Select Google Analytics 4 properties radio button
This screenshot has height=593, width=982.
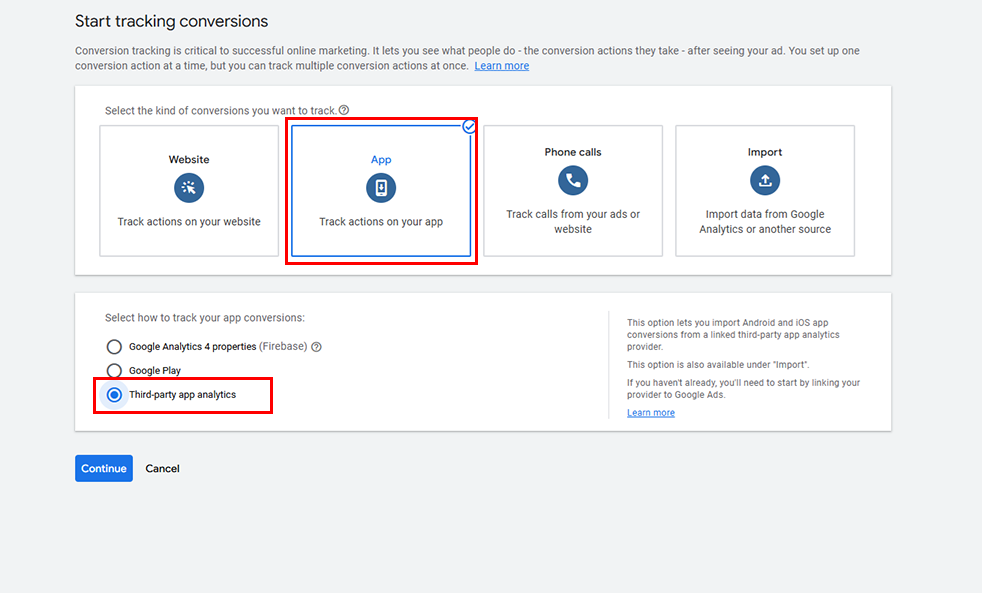(114, 347)
